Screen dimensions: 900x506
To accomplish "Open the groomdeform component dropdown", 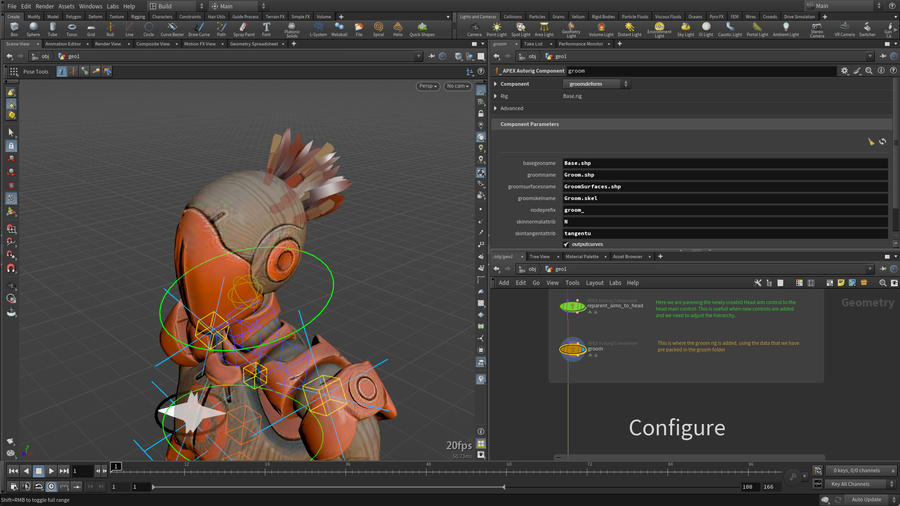I will pos(596,84).
